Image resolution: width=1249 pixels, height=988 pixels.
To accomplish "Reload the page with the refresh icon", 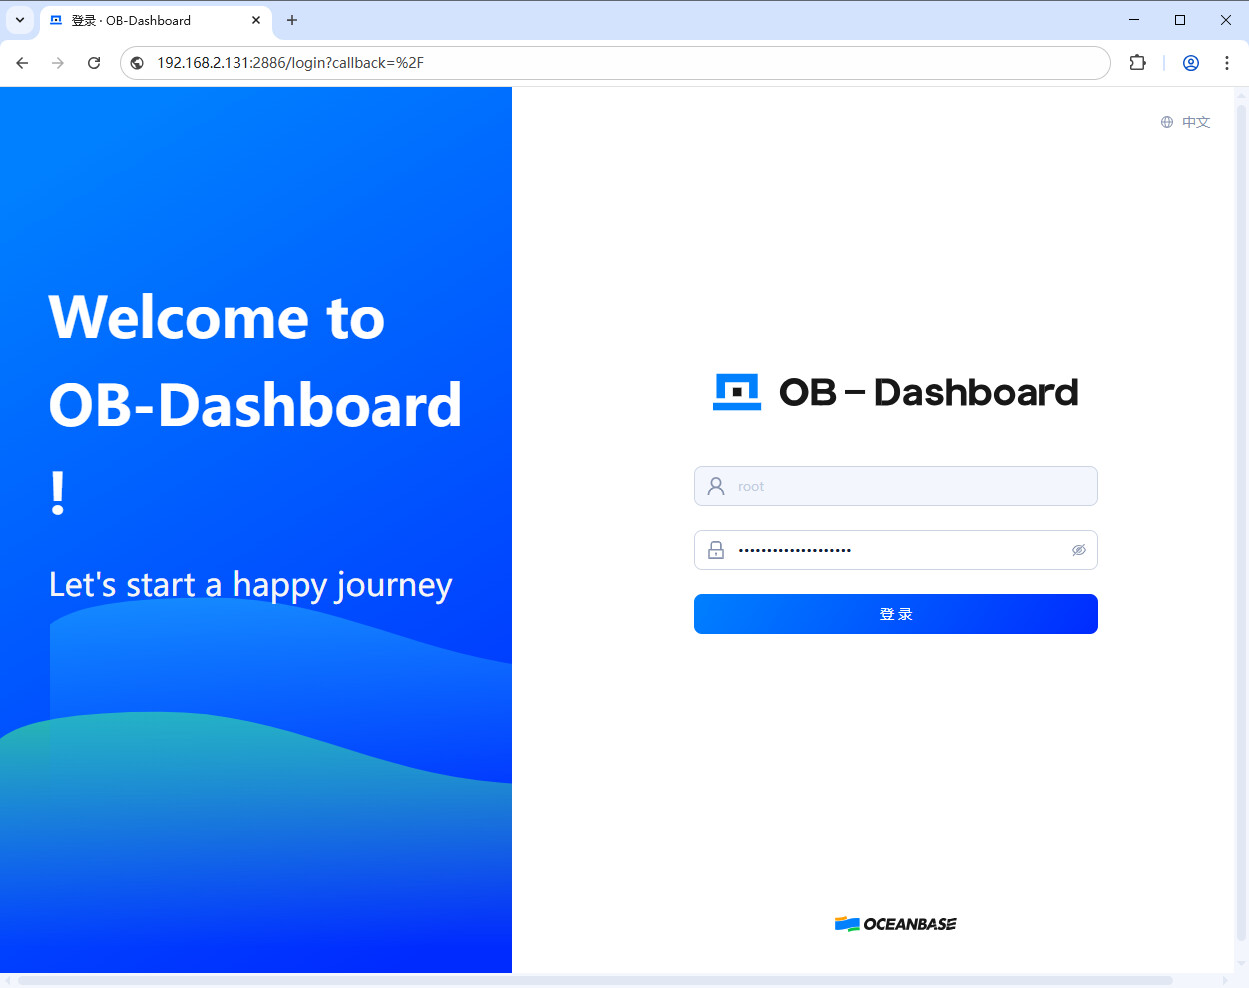I will pos(94,63).
